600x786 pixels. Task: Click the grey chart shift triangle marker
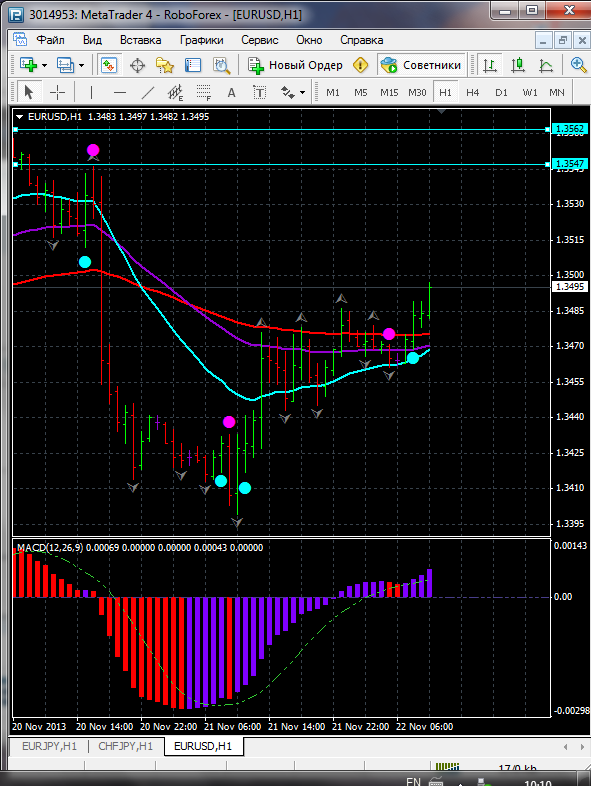[442, 111]
